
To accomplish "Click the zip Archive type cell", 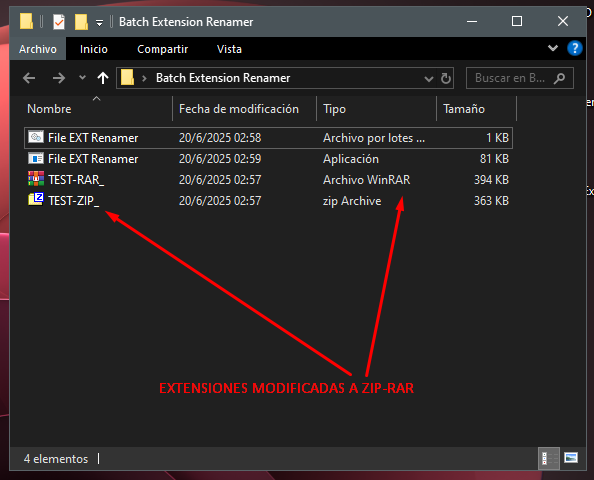I will coord(352,201).
